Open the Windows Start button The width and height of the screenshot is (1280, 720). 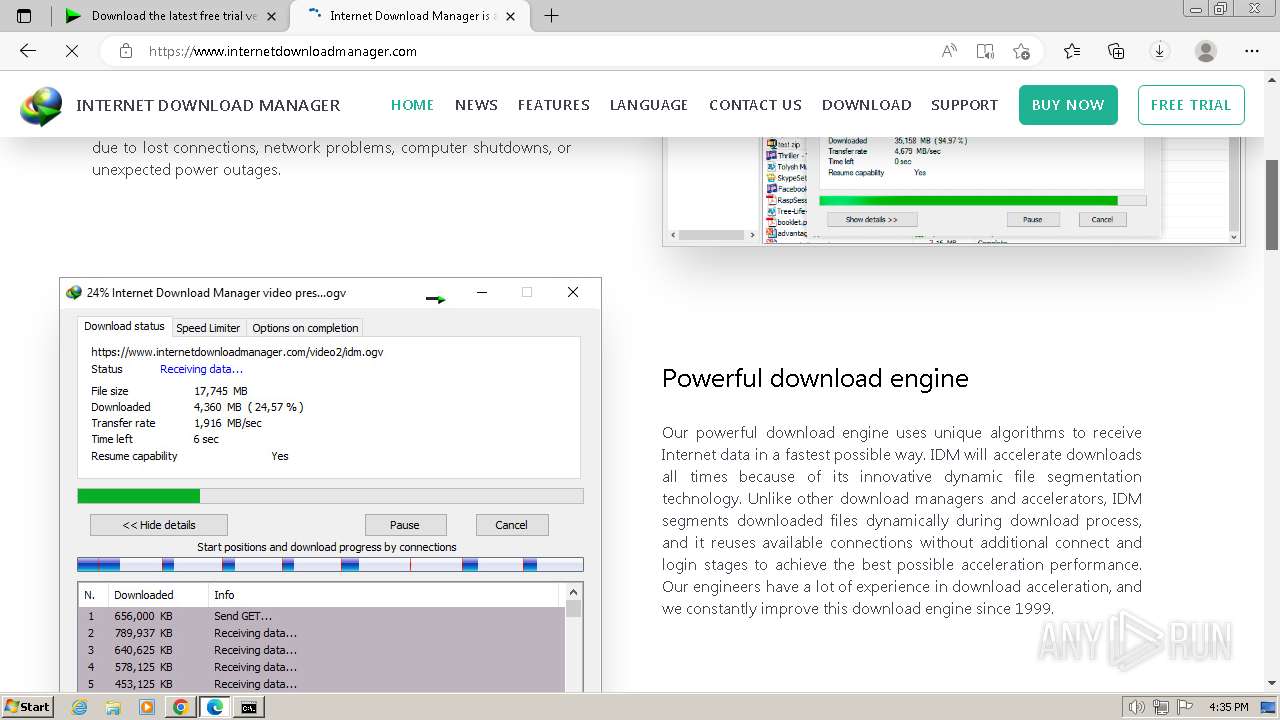click(27, 706)
